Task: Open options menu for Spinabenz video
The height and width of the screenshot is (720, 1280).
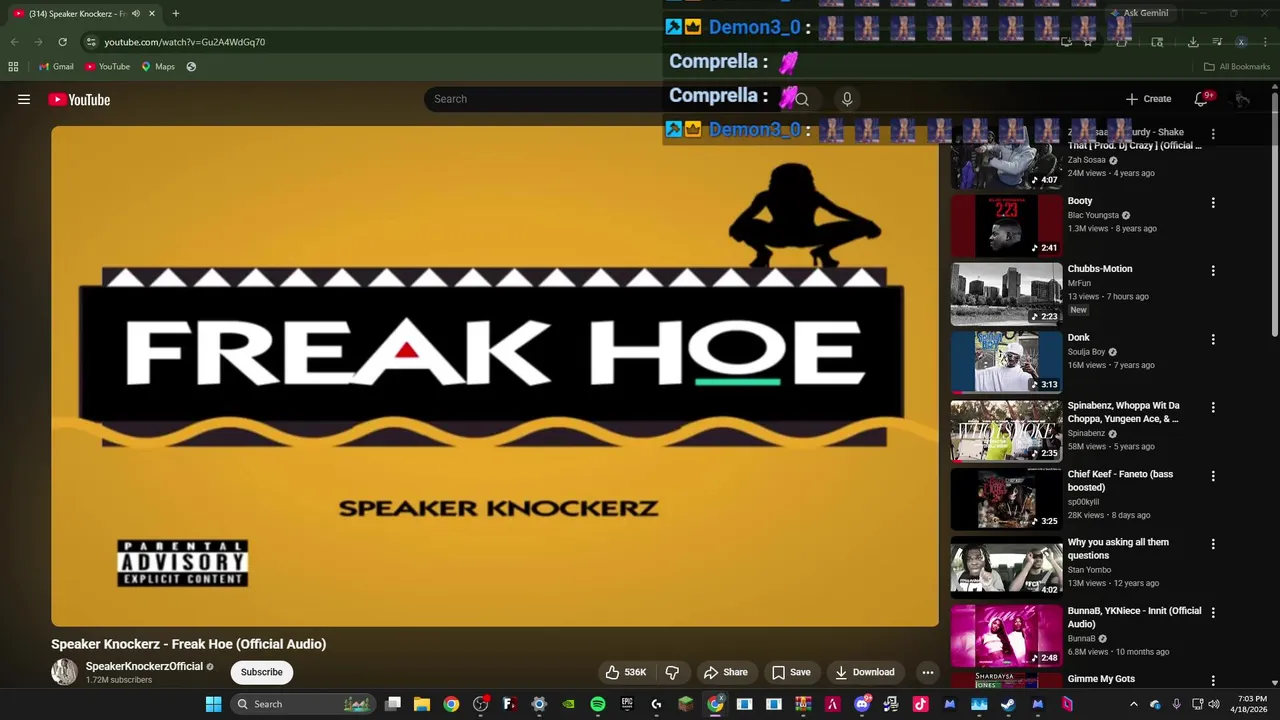Action: tap(1213, 408)
